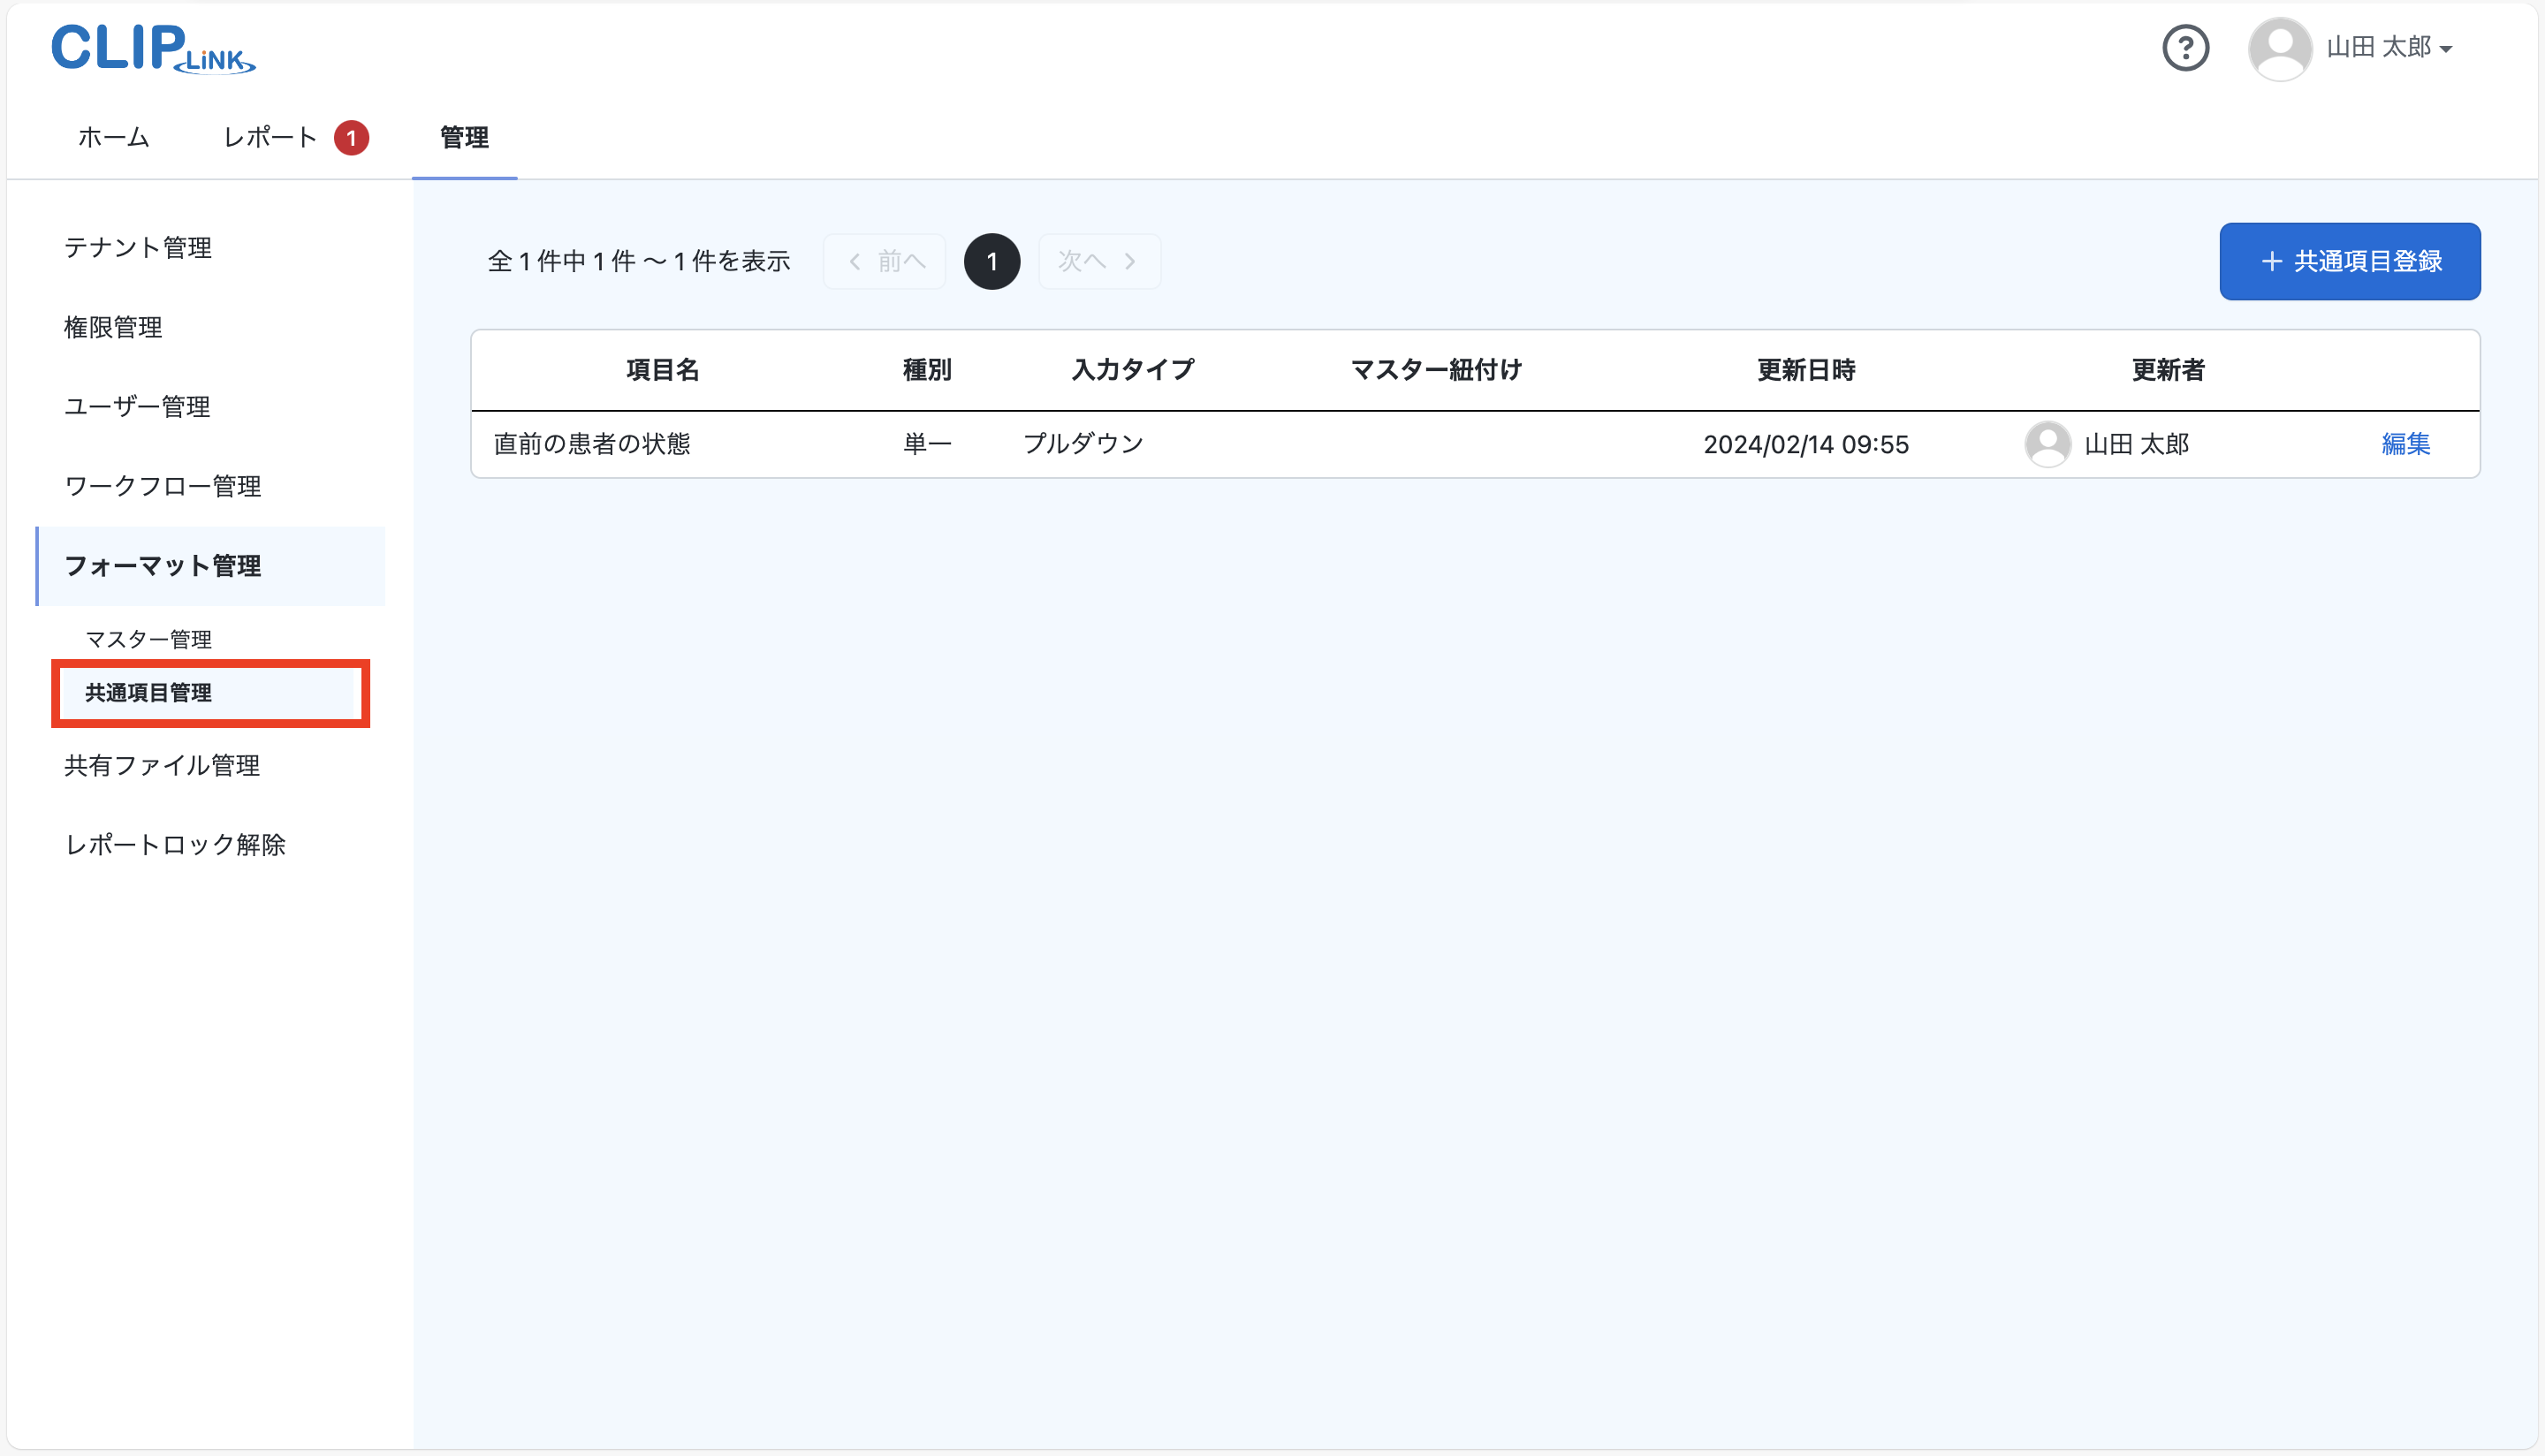Click the 共通項目登録 button

tap(2349, 261)
